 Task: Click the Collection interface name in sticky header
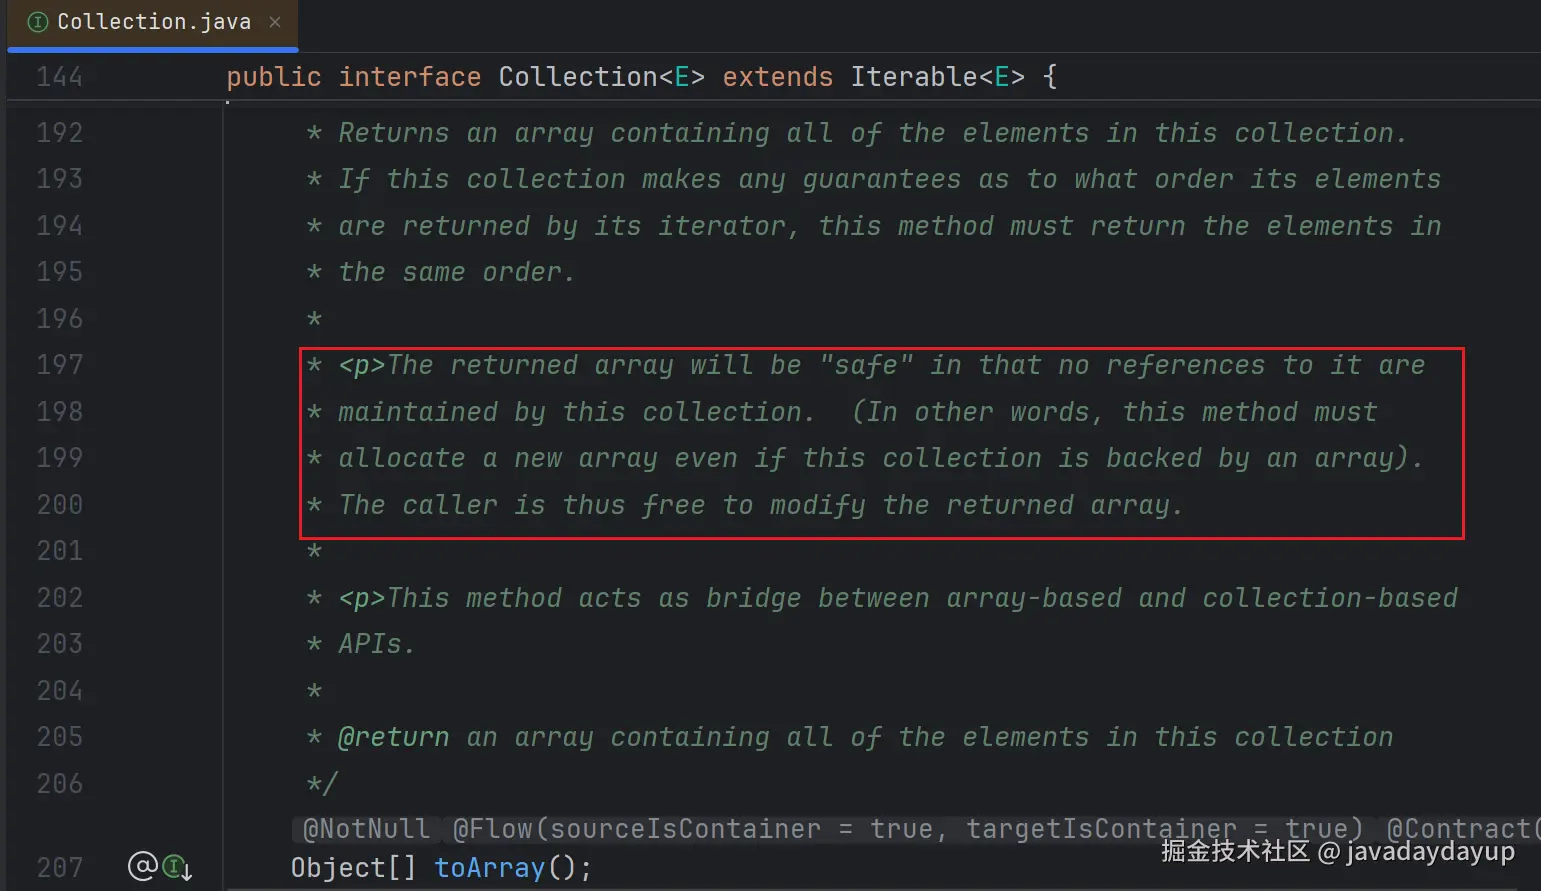point(578,77)
